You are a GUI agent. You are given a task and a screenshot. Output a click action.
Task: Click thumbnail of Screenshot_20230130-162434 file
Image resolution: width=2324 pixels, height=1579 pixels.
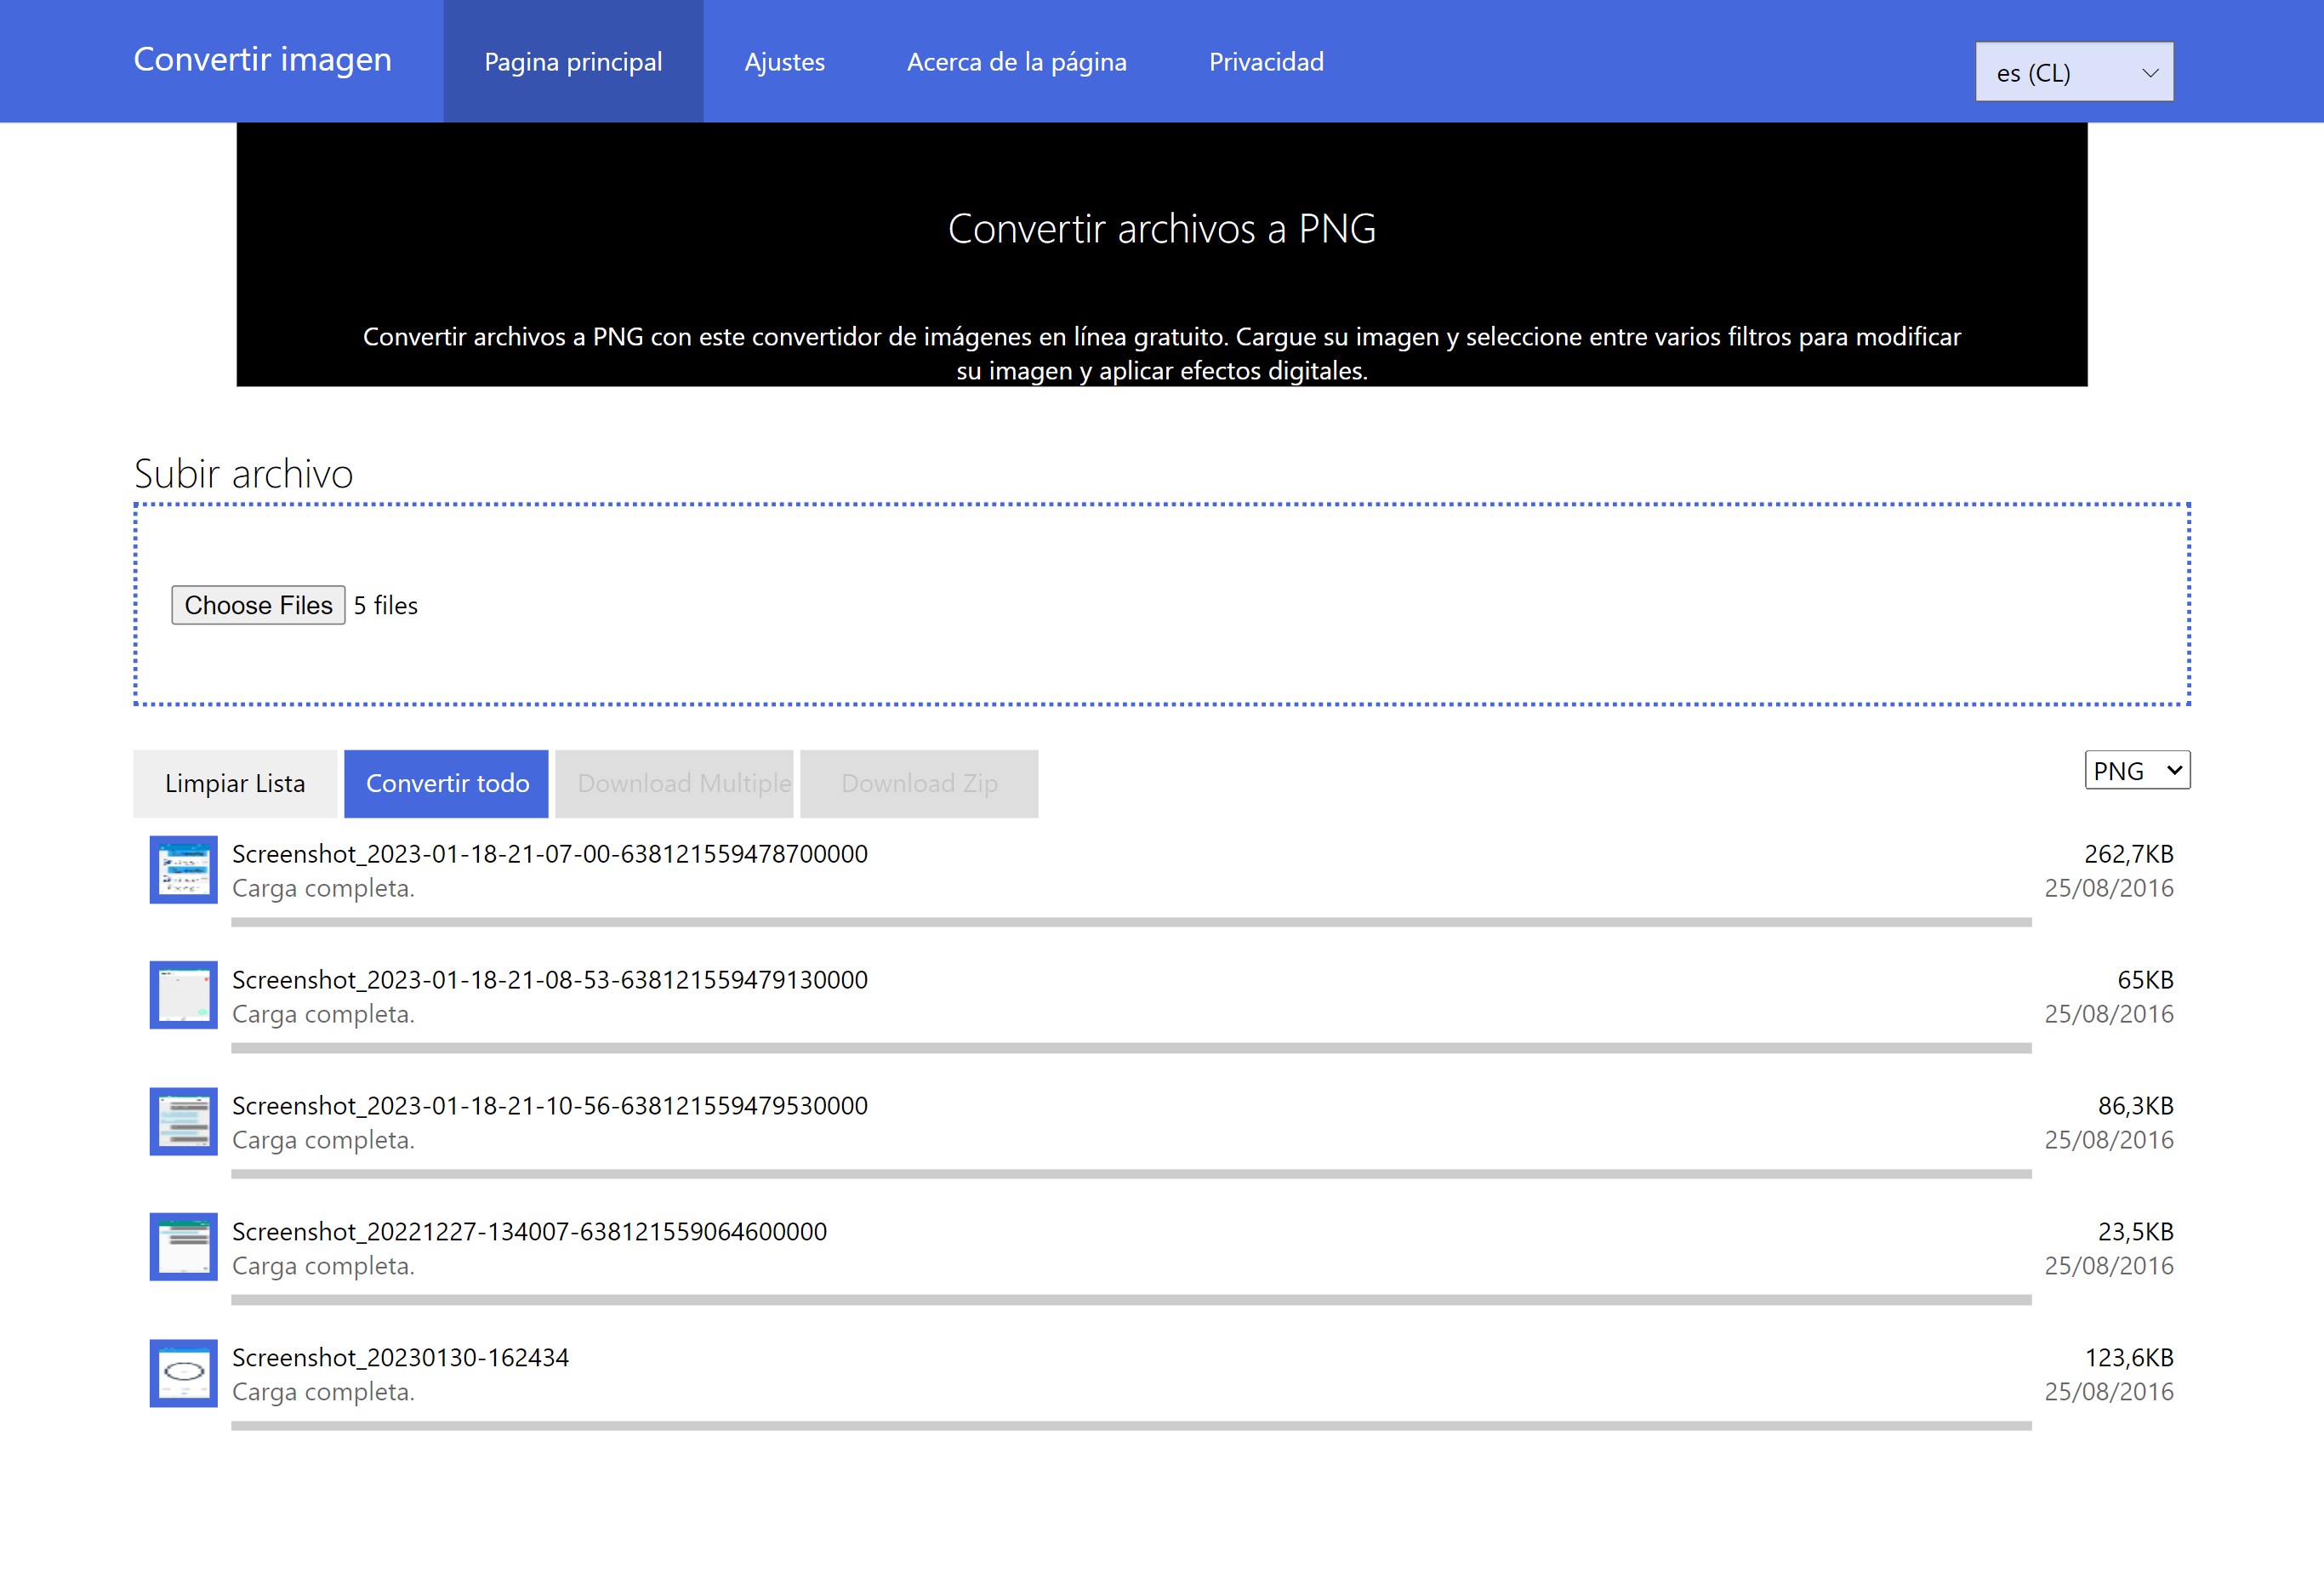click(183, 1373)
